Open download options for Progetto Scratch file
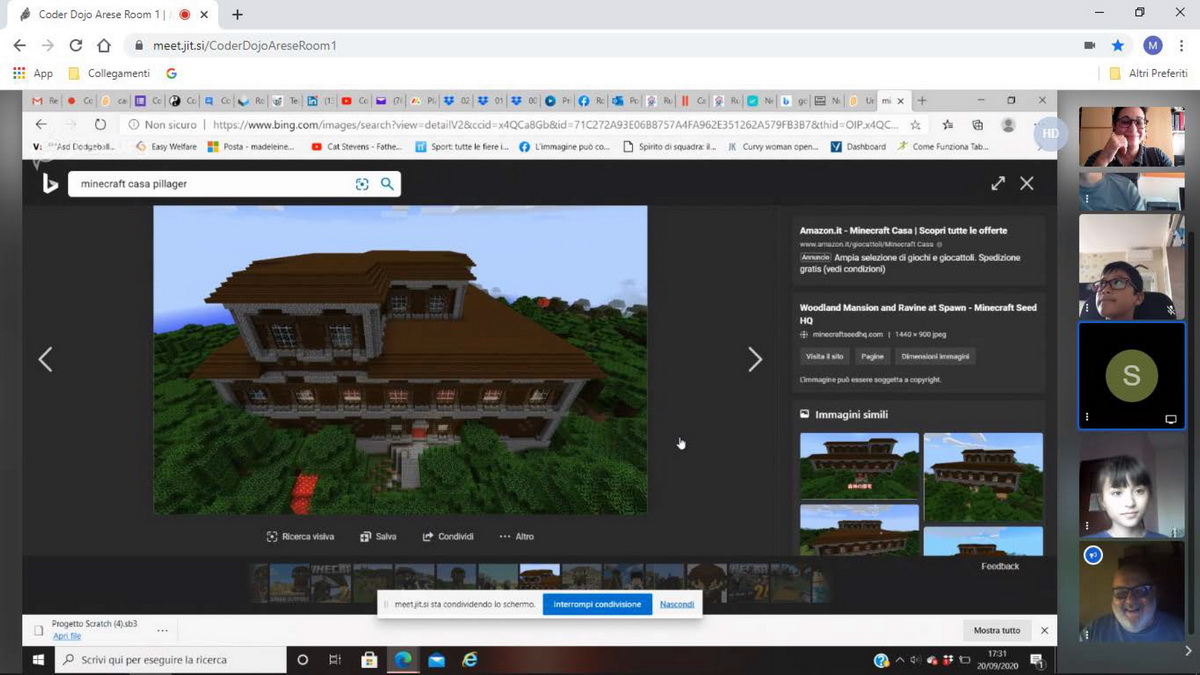Image resolution: width=1200 pixels, height=675 pixels. click(162, 630)
